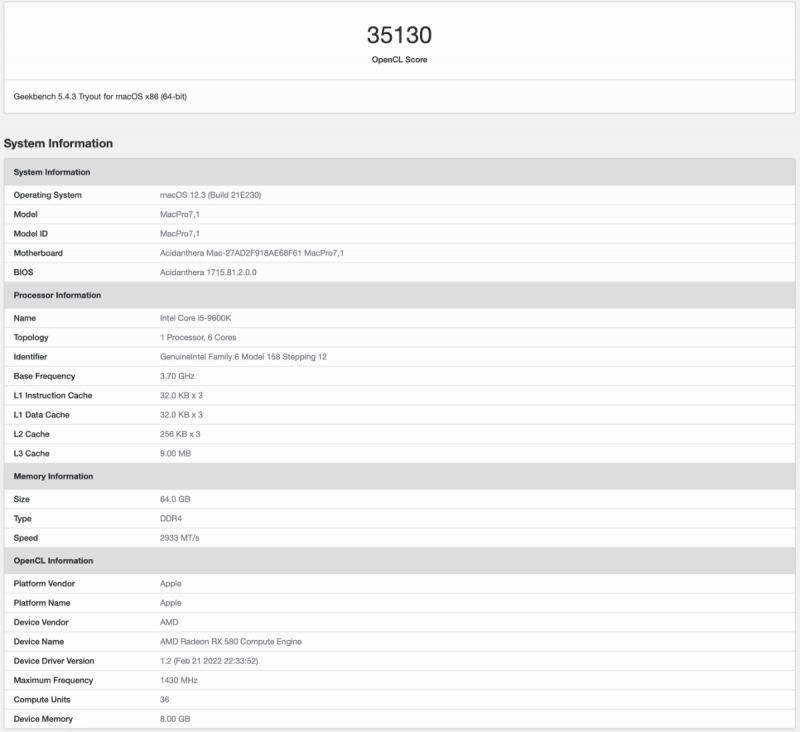
Task: Select the 8.00 GB device memory value
Action: click(x=175, y=719)
